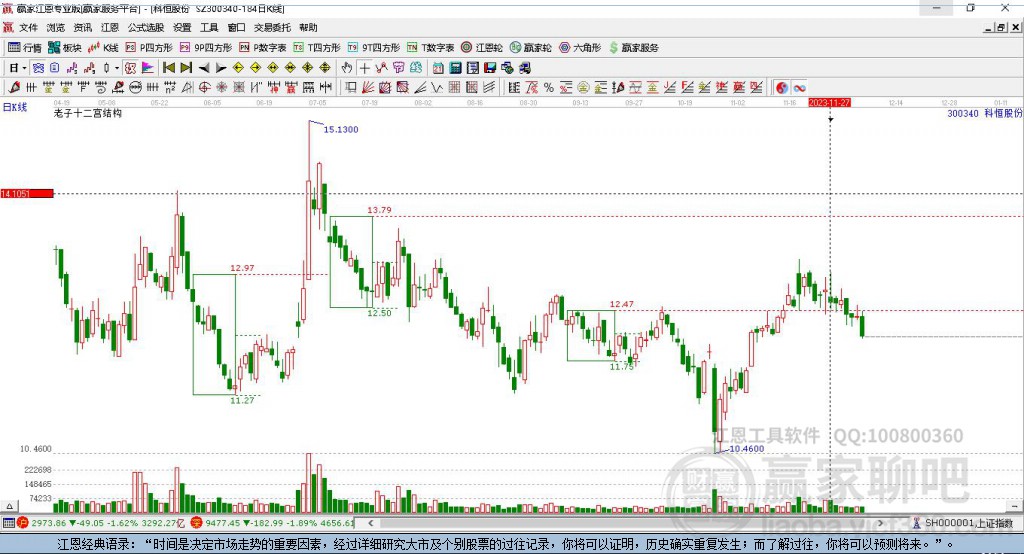The height and width of the screenshot is (554, 1024).
Task: Select the Gann fan lines tool
Action: [368, 88]
